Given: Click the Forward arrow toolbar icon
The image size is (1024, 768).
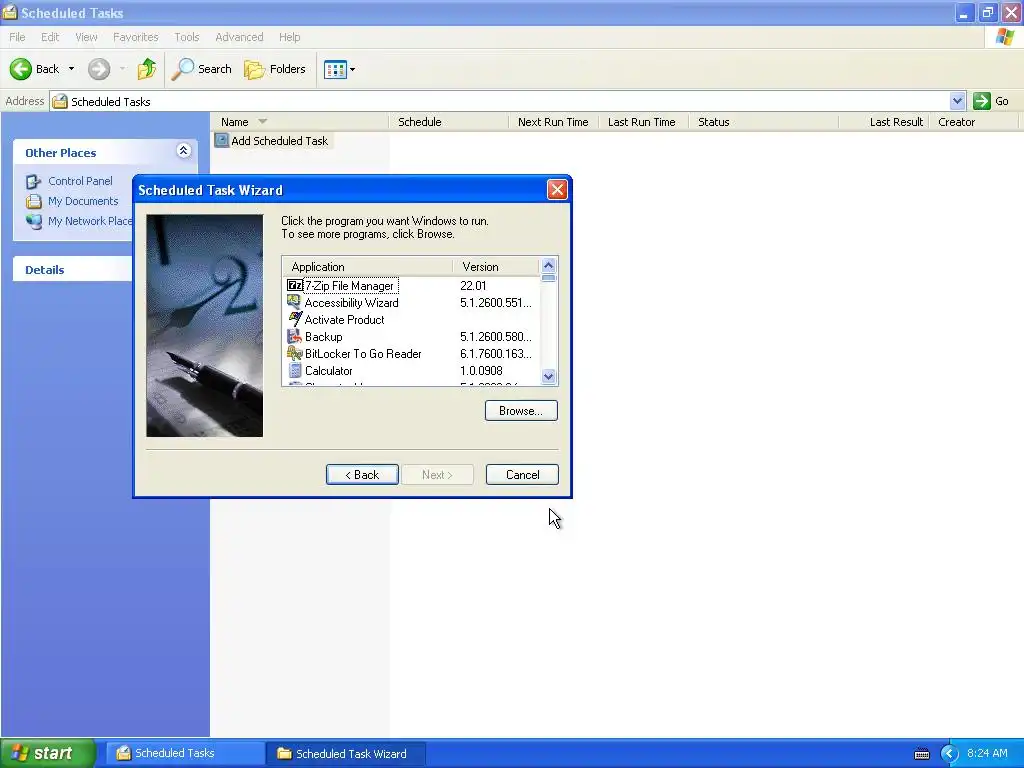Looking at the screenshot, I should 99,69.
